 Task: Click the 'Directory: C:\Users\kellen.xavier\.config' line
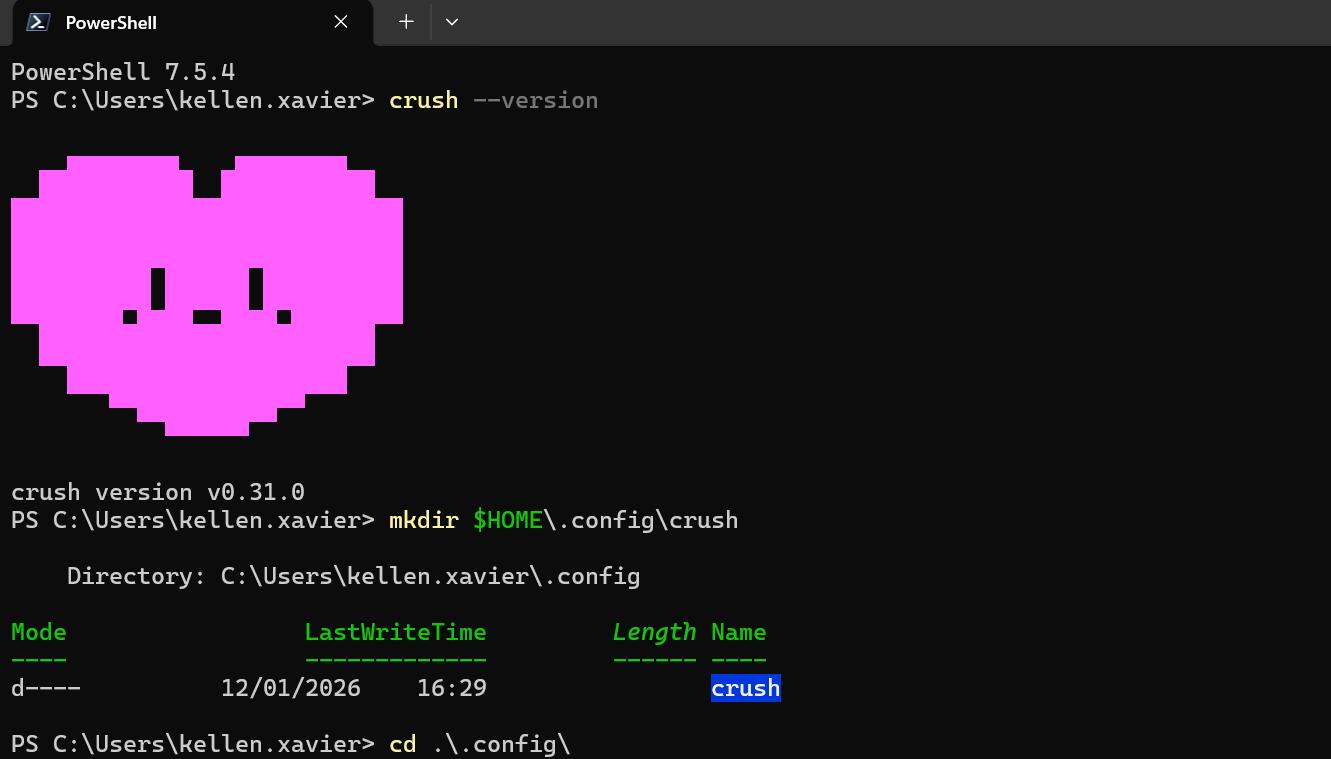[x=354, y=576]
